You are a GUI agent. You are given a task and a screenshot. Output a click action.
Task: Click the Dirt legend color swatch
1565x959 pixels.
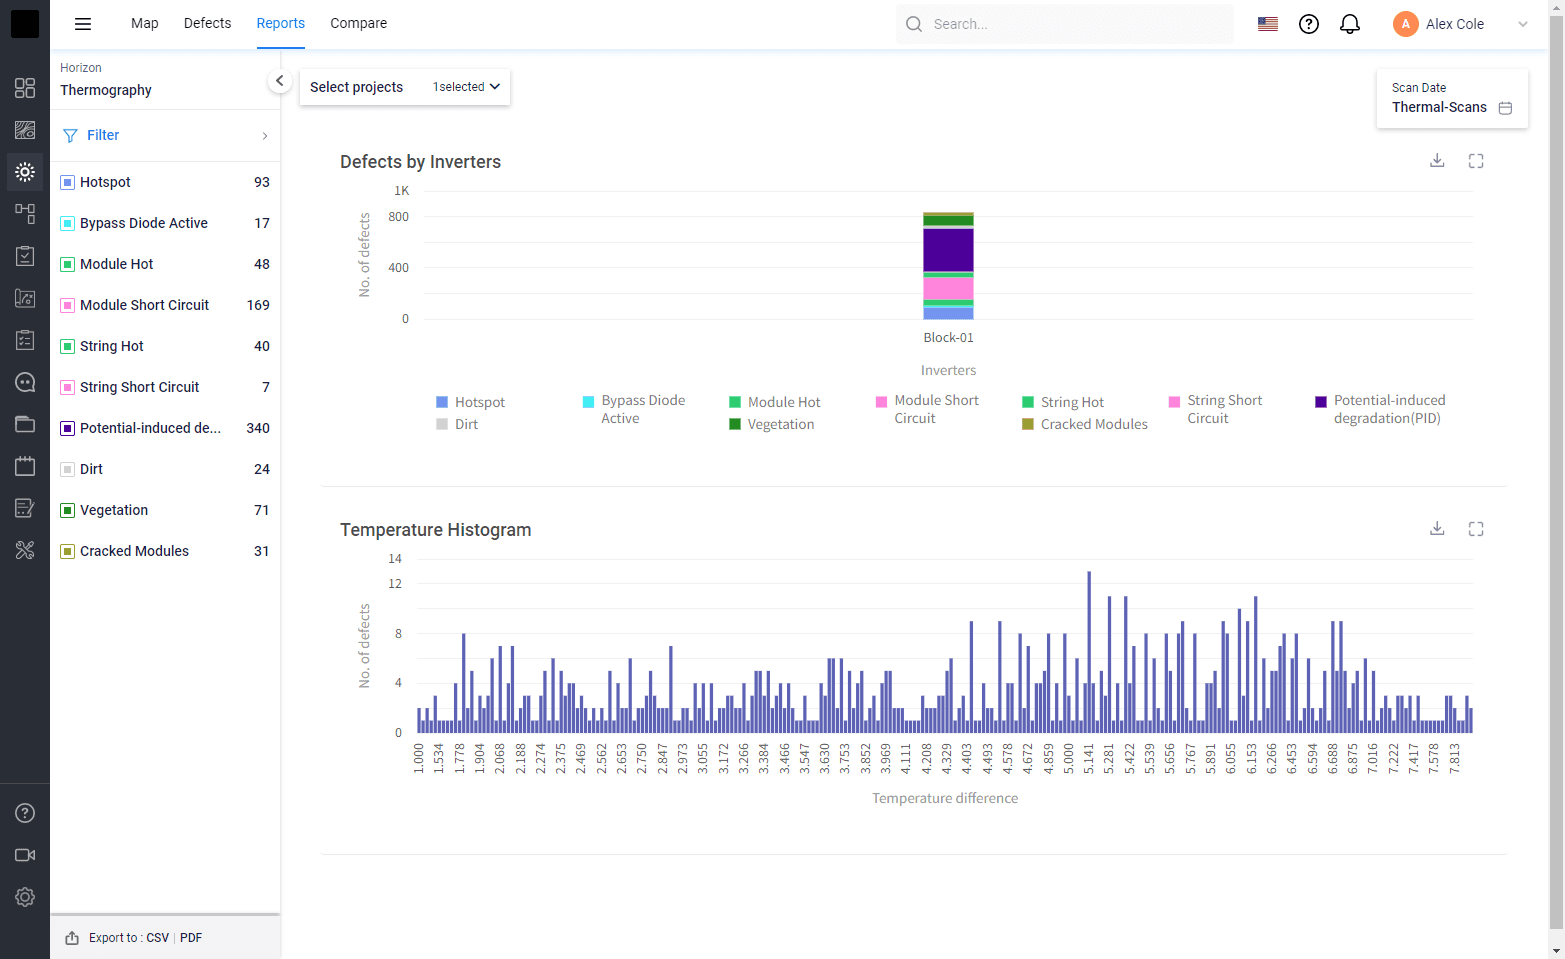441,424
